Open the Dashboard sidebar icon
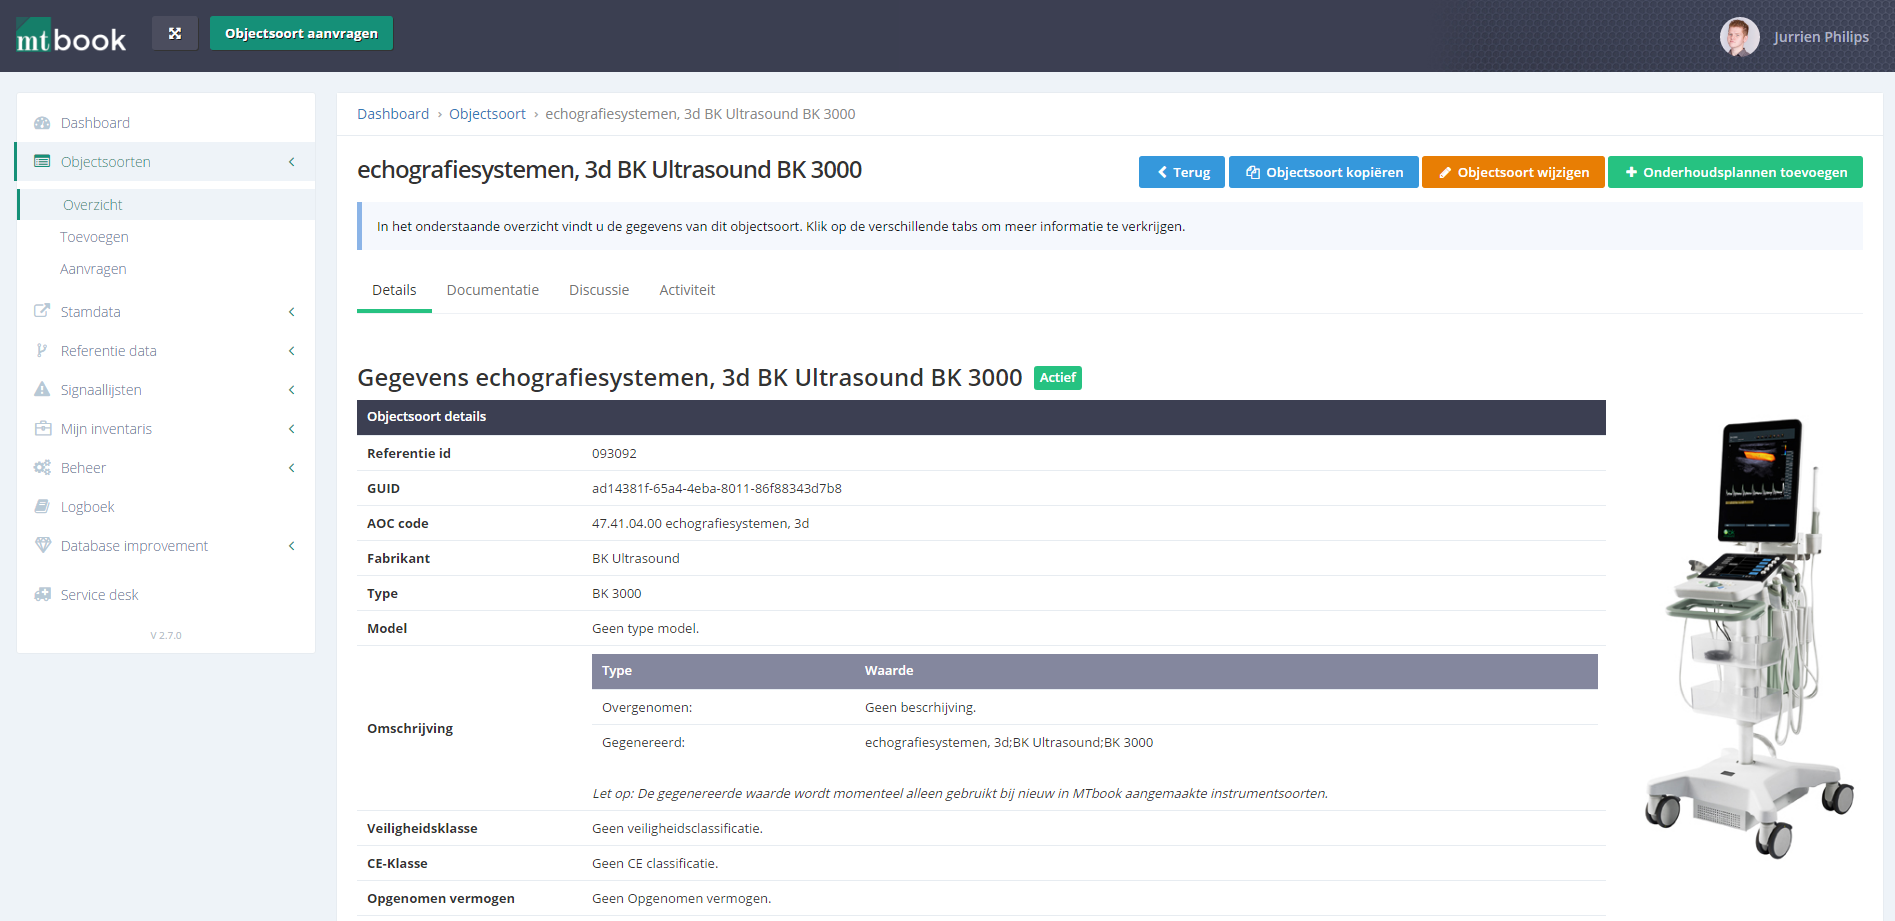 [x=42, y=123]
